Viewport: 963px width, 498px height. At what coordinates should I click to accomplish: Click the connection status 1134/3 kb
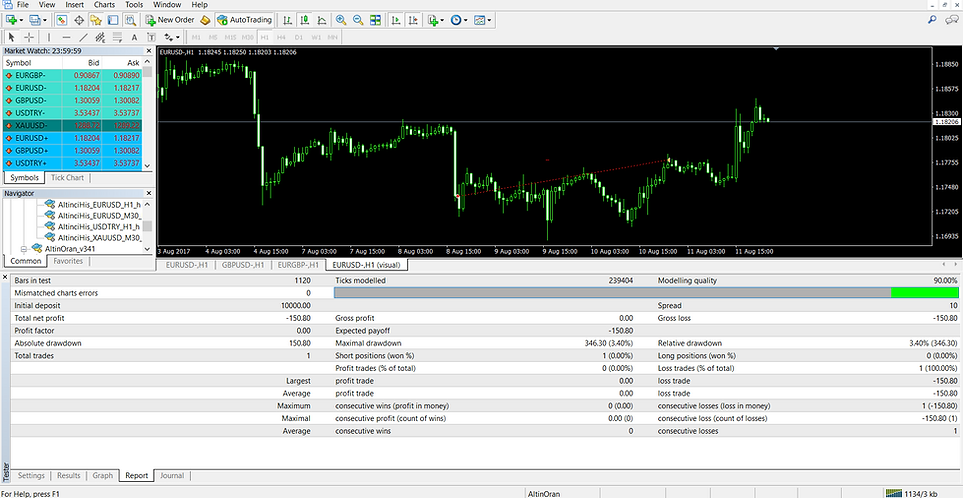click(x=910, y=493)
